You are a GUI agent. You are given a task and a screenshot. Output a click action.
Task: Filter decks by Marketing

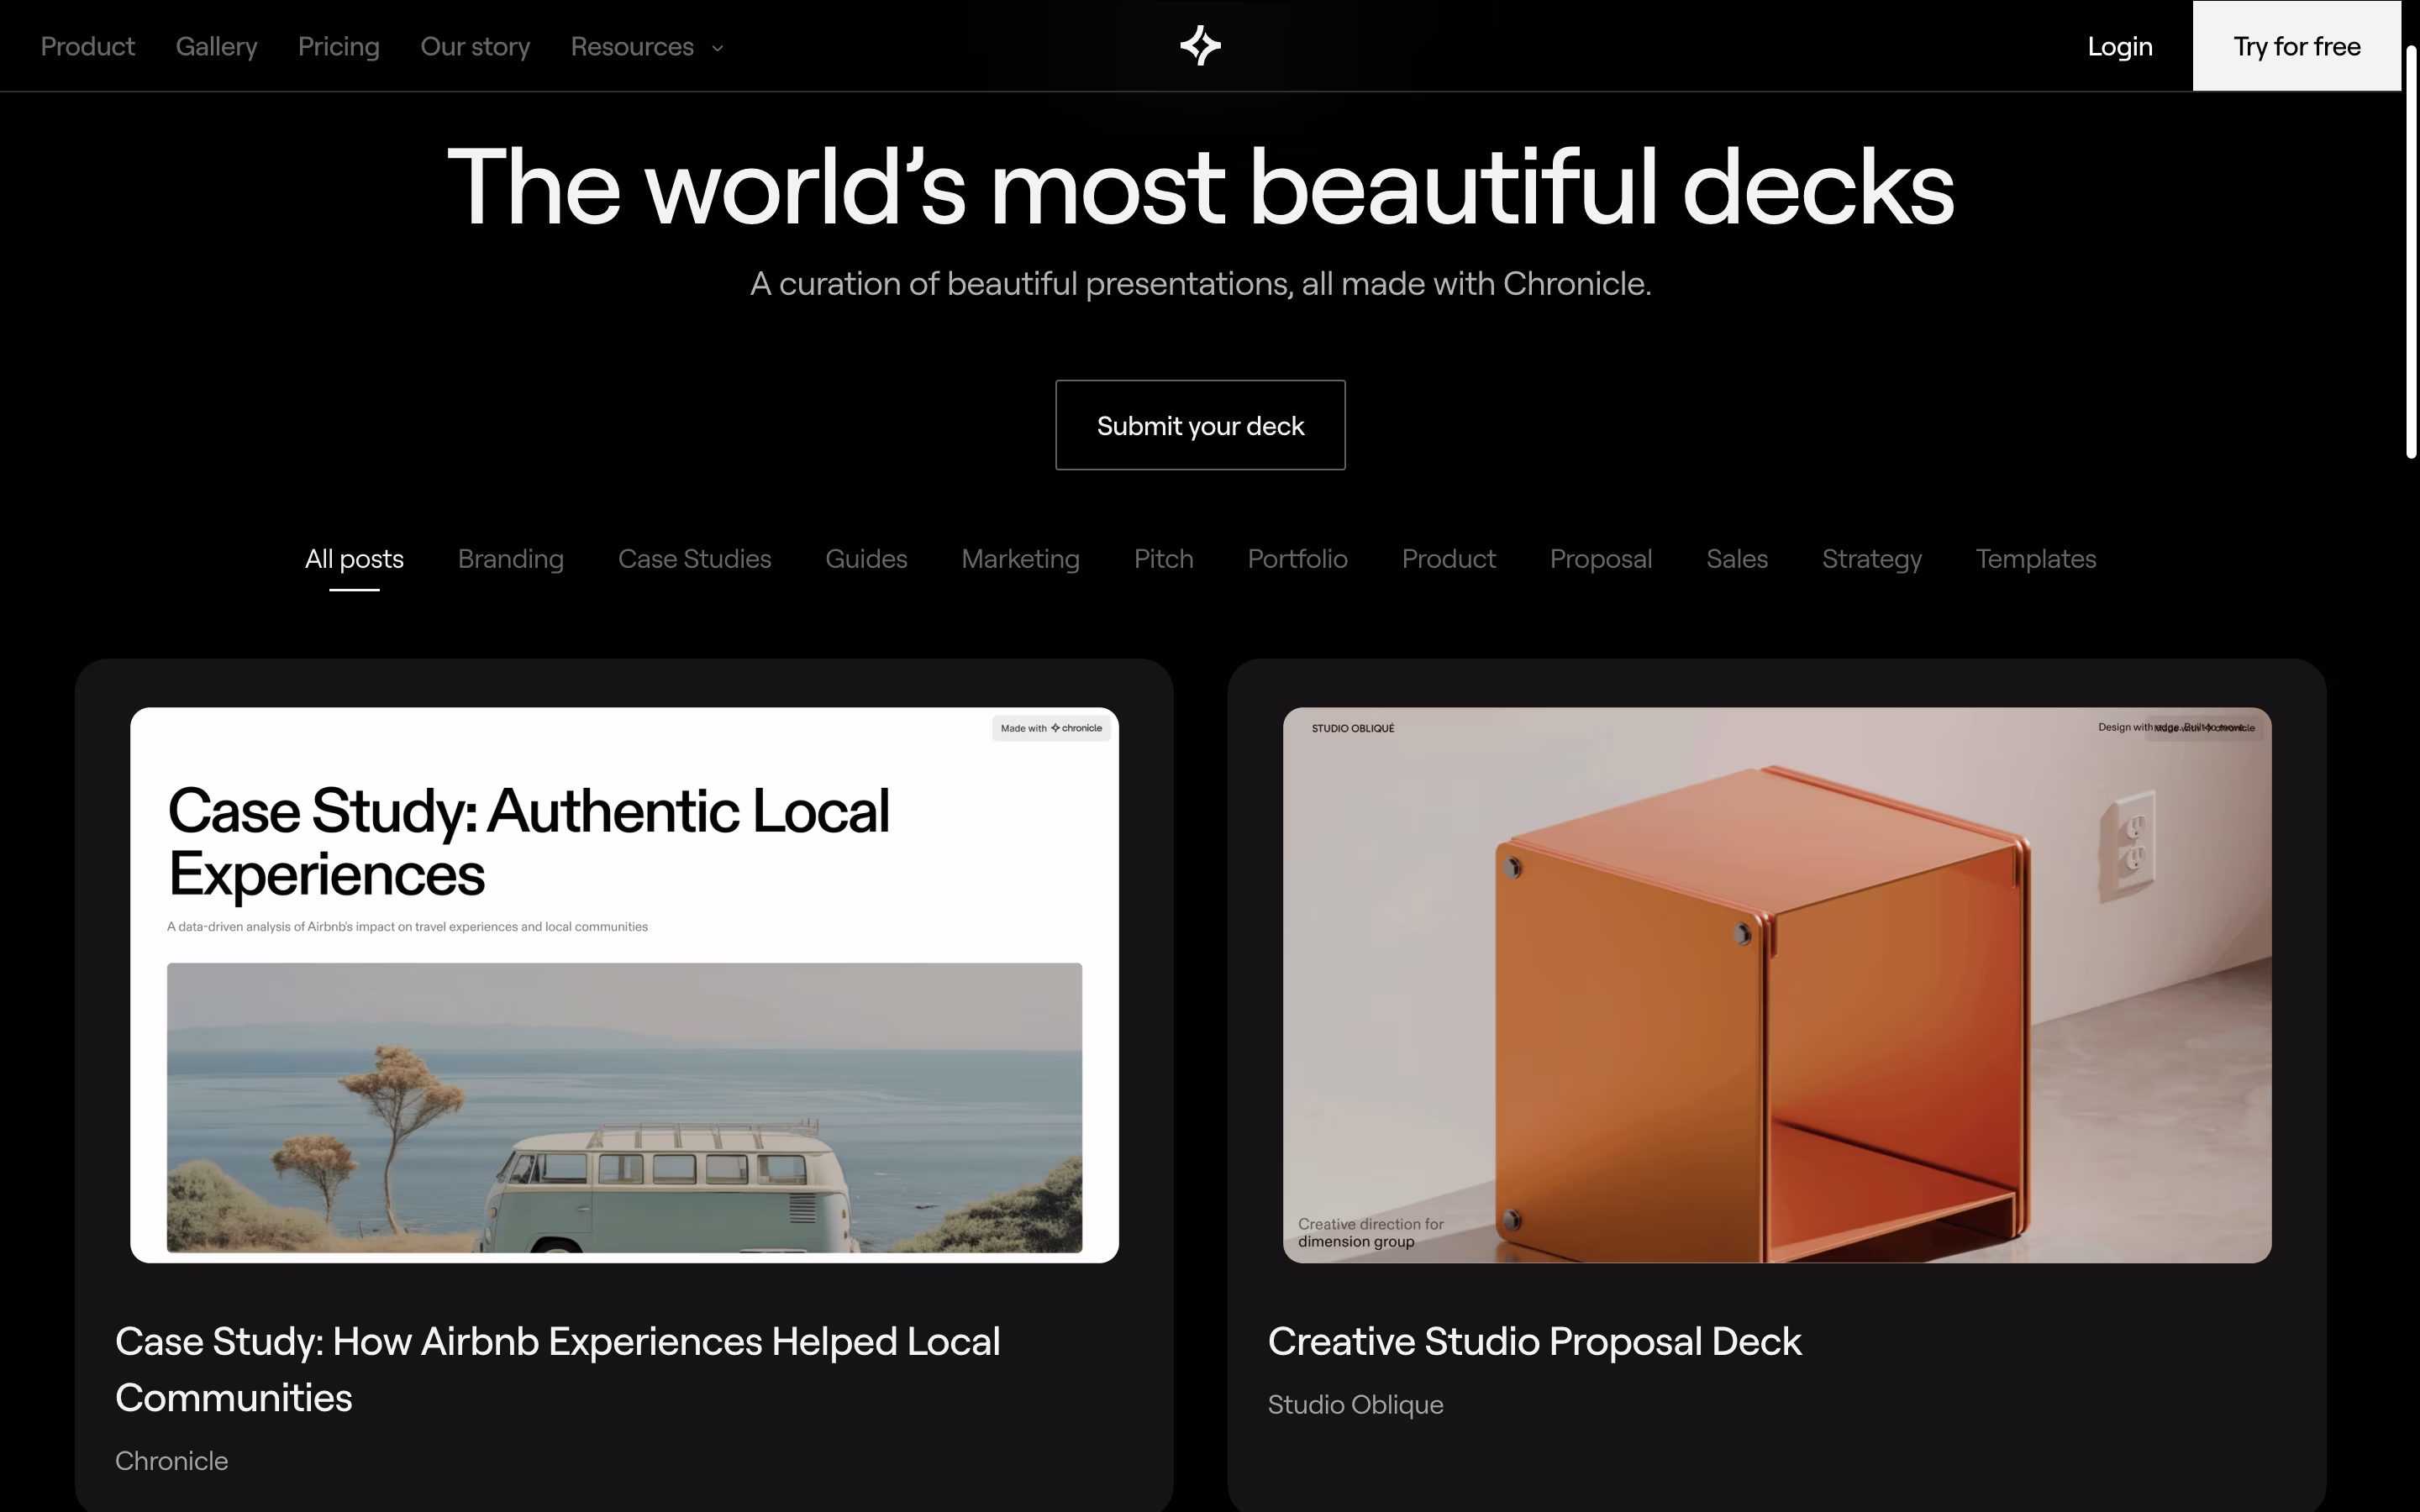(1021, 559)
